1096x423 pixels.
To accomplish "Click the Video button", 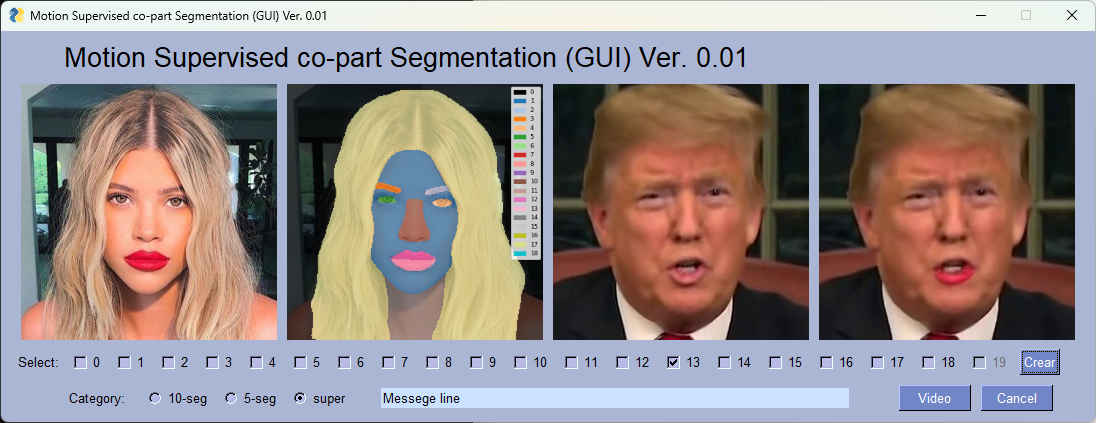I will [934, 398].
